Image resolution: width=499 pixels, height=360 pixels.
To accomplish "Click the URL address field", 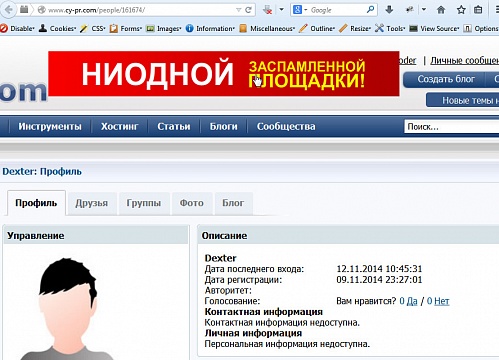I will click(140, 10).
